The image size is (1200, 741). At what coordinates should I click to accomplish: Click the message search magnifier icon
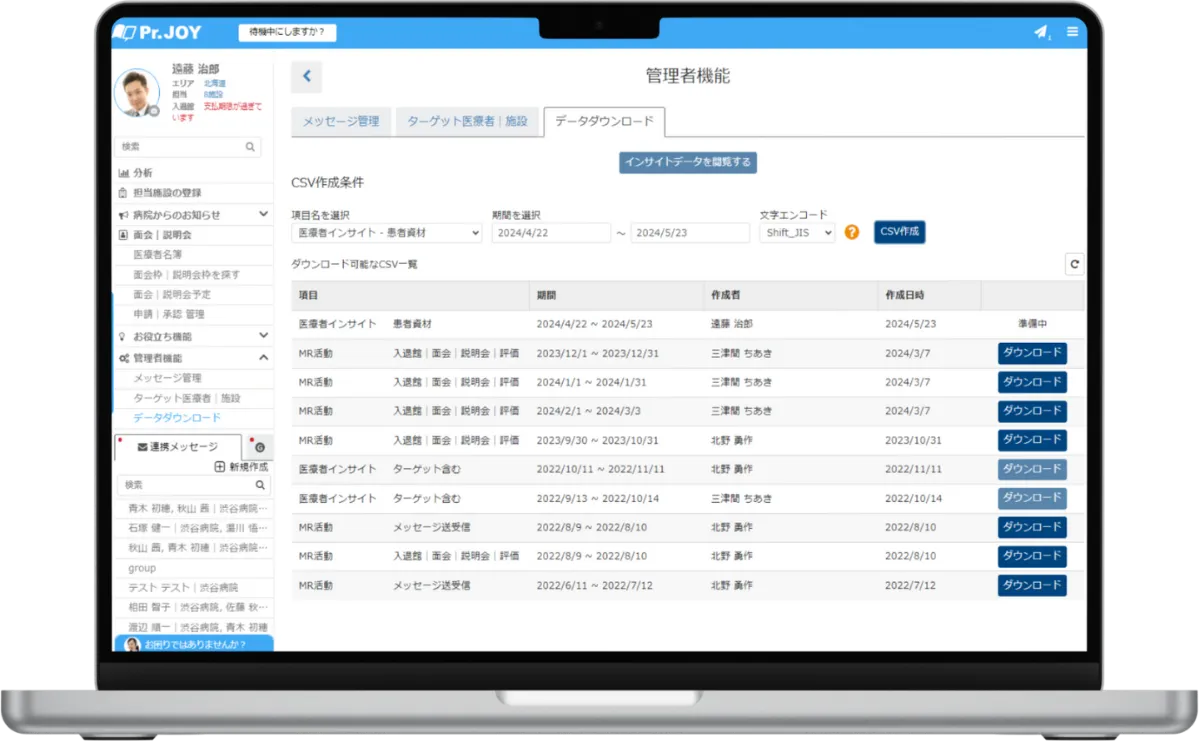coord(260,485)
